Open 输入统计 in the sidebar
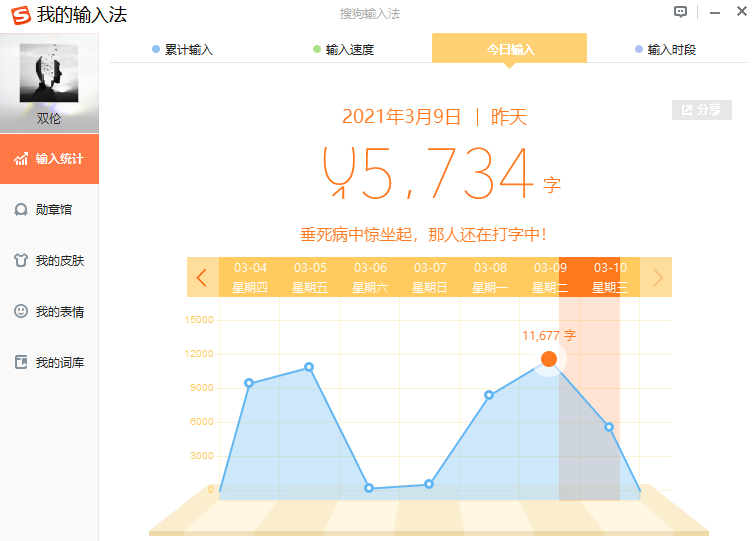Screen dimensions: 755x541 (49, 159)
